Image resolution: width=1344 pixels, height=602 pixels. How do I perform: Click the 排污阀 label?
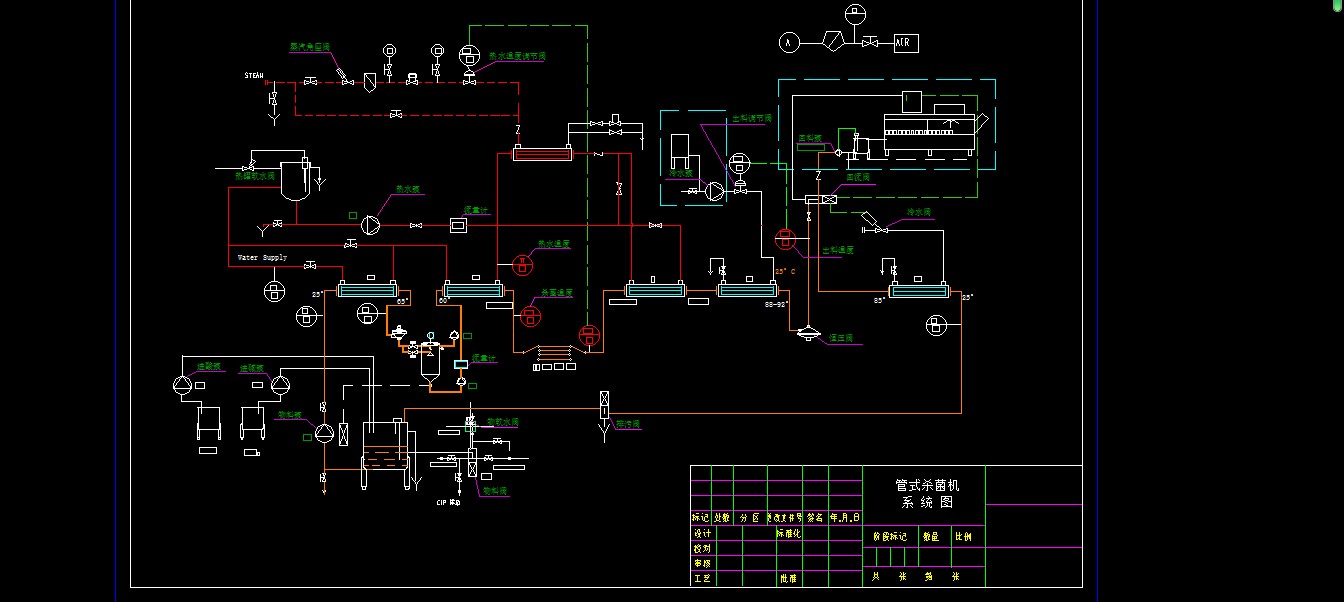coord(628,424)
